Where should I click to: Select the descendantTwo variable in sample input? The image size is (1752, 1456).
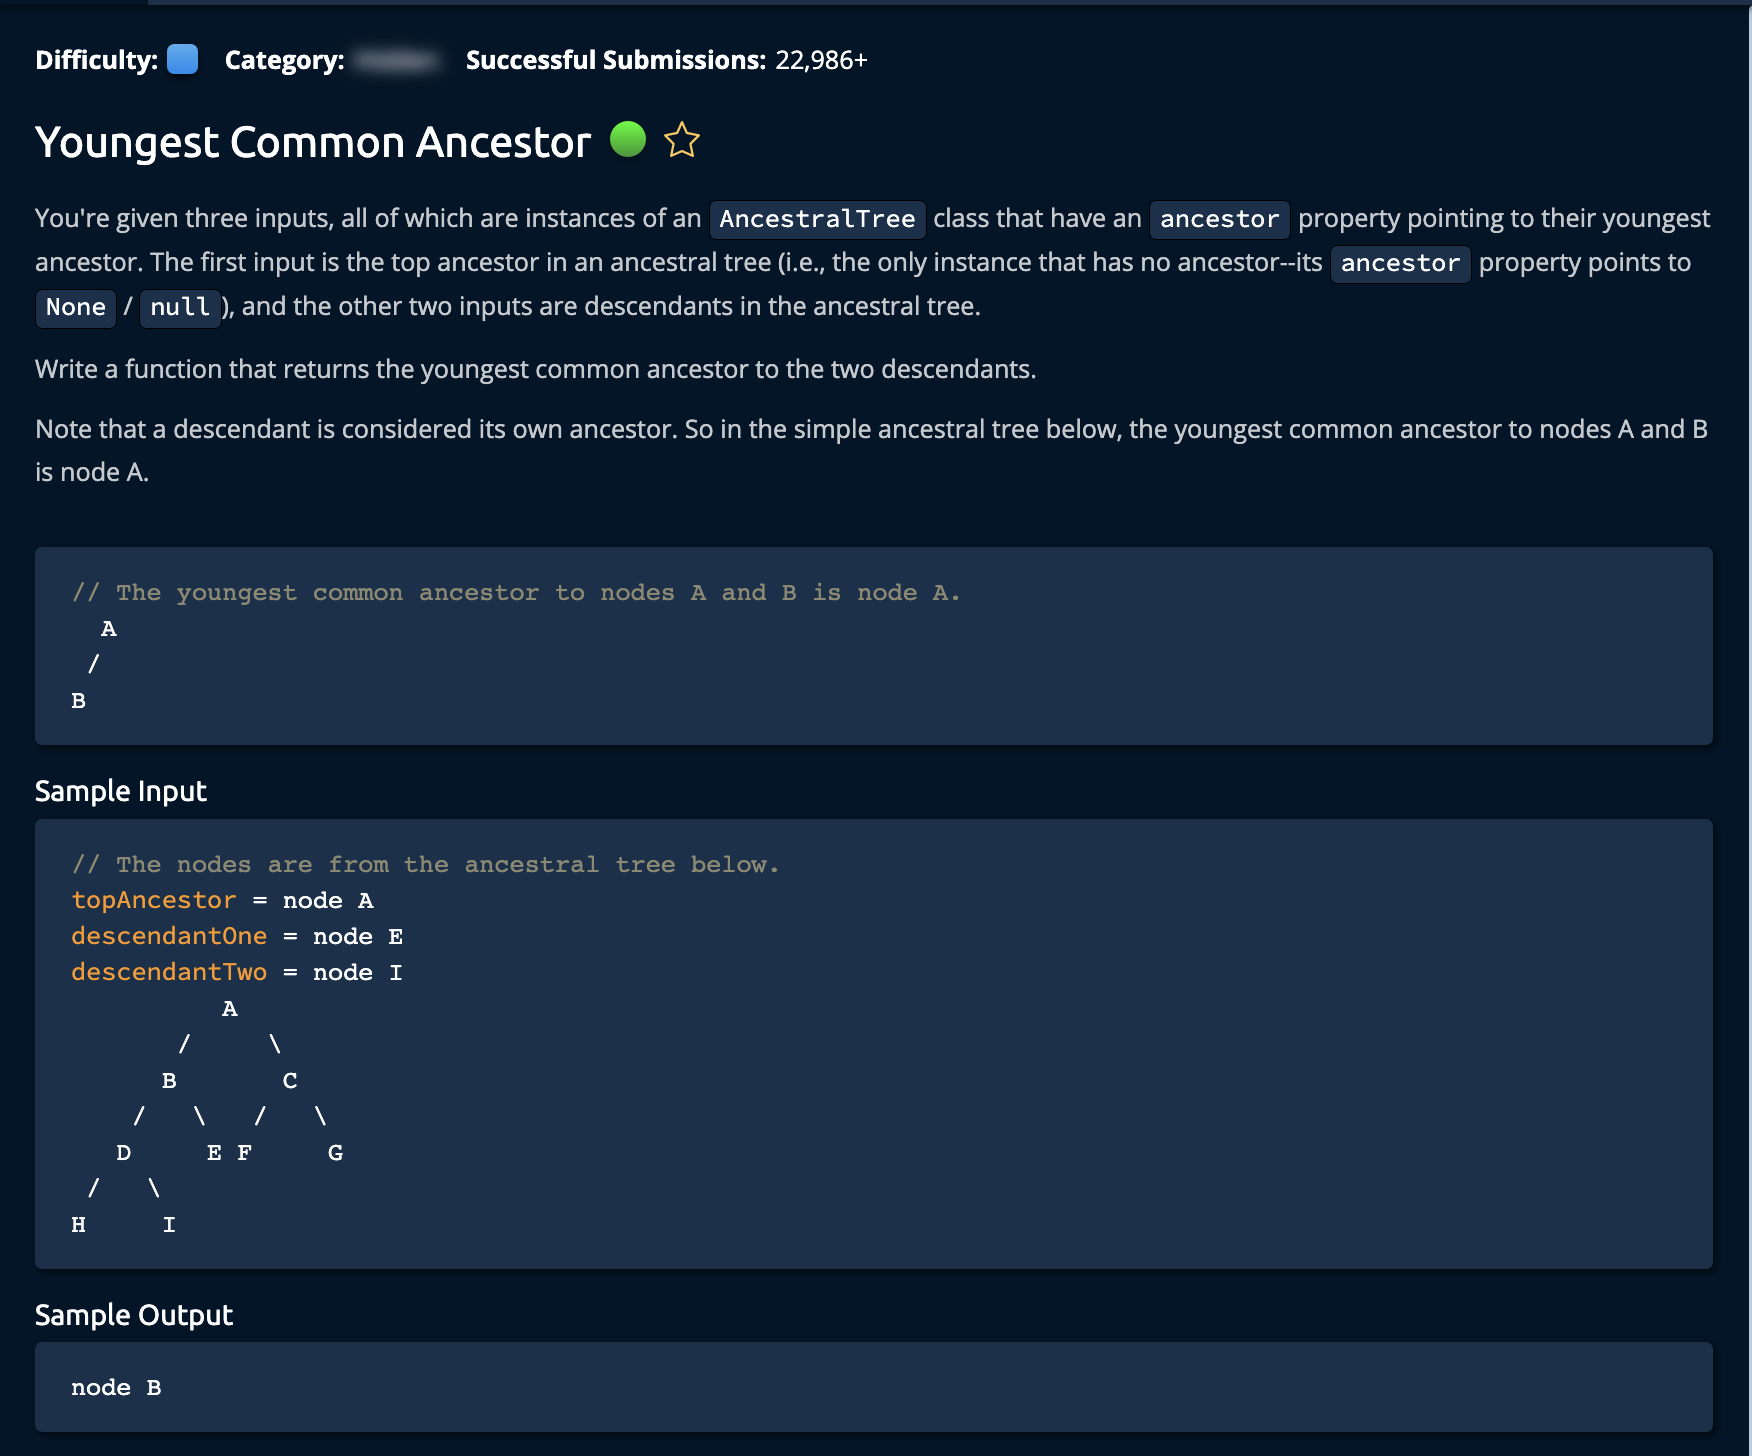click(169, 972)
